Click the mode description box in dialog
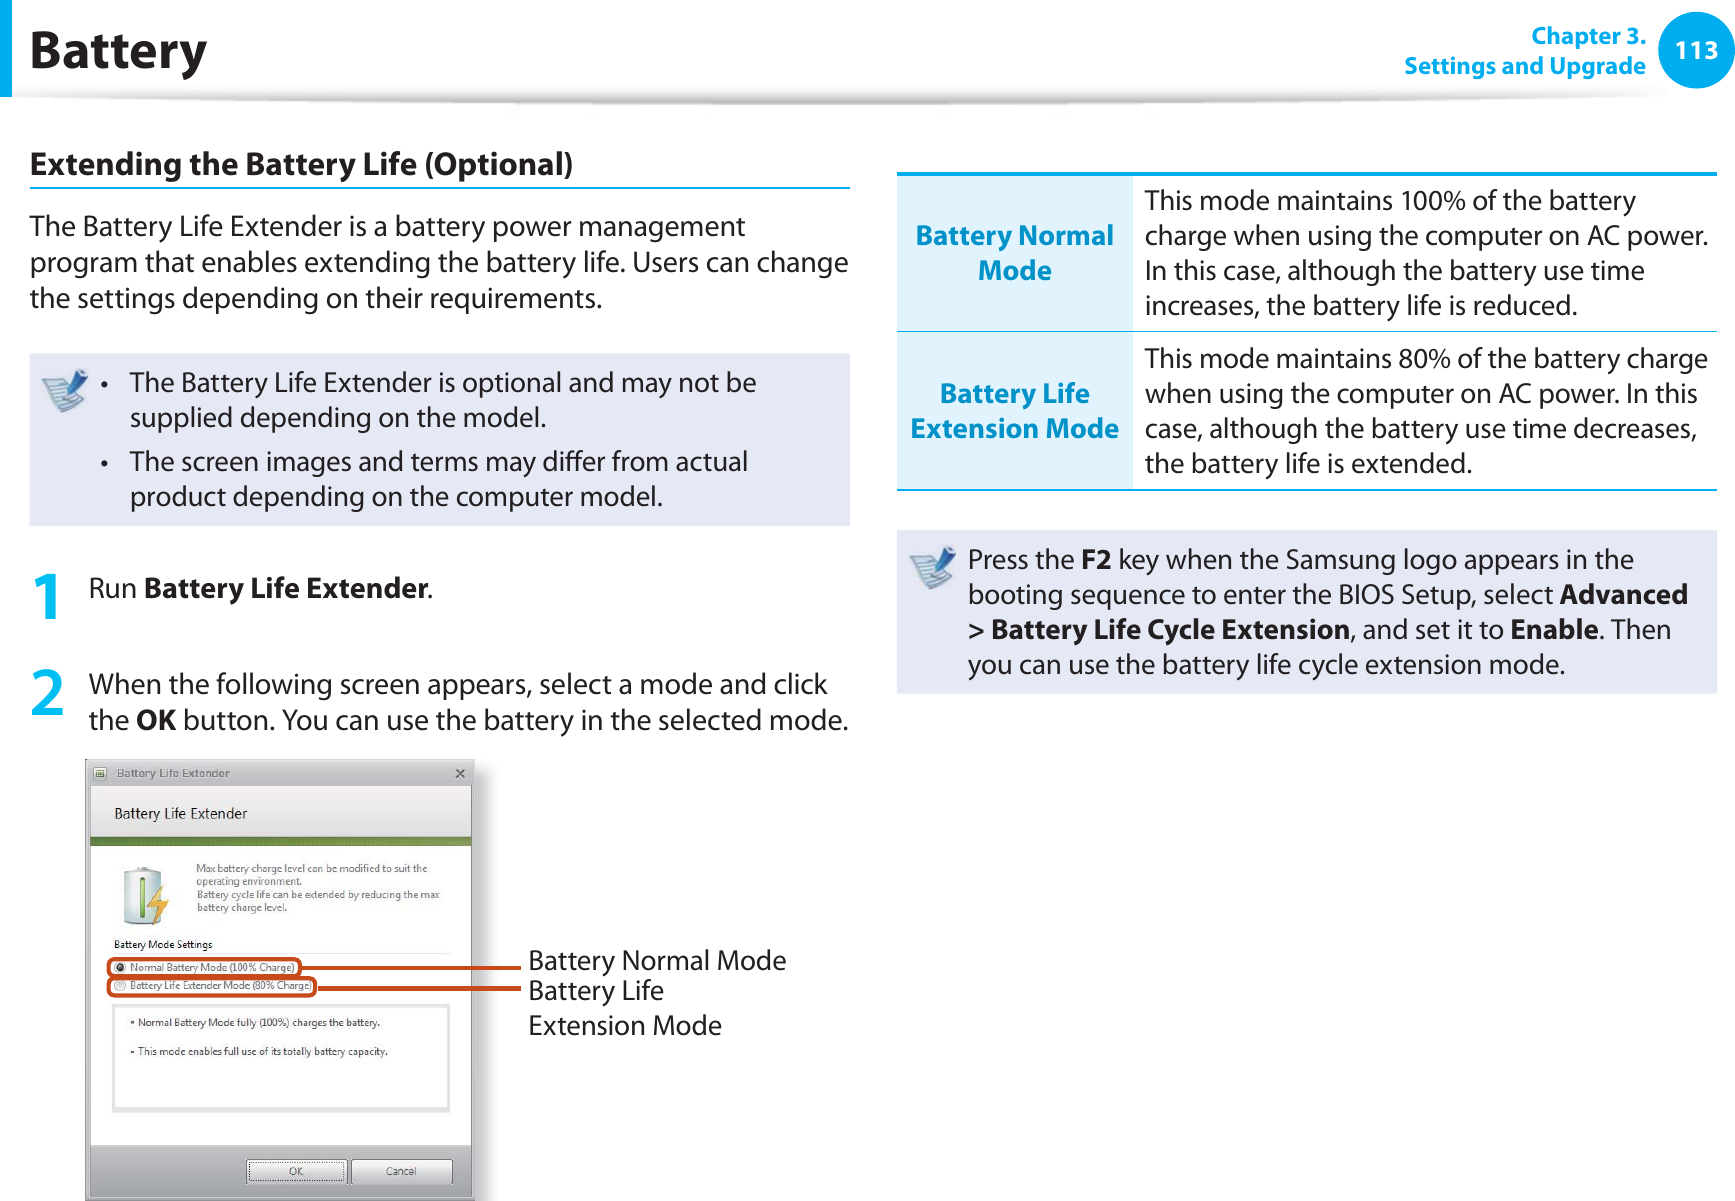The width and height of the screenshot is (1735, 1201). click(x=281, y=1058)
